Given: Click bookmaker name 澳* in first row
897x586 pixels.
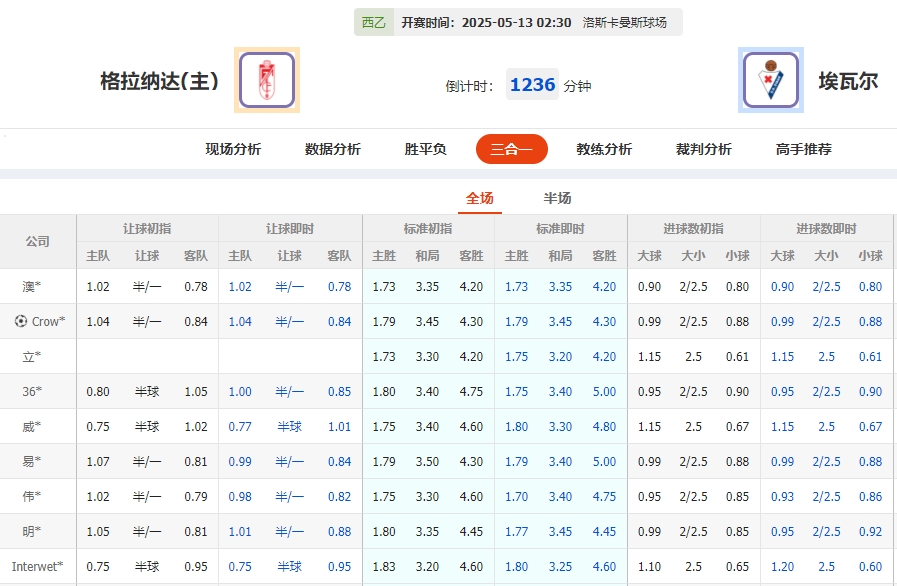Looking at the screenshot, I should [x=30, y=287].
